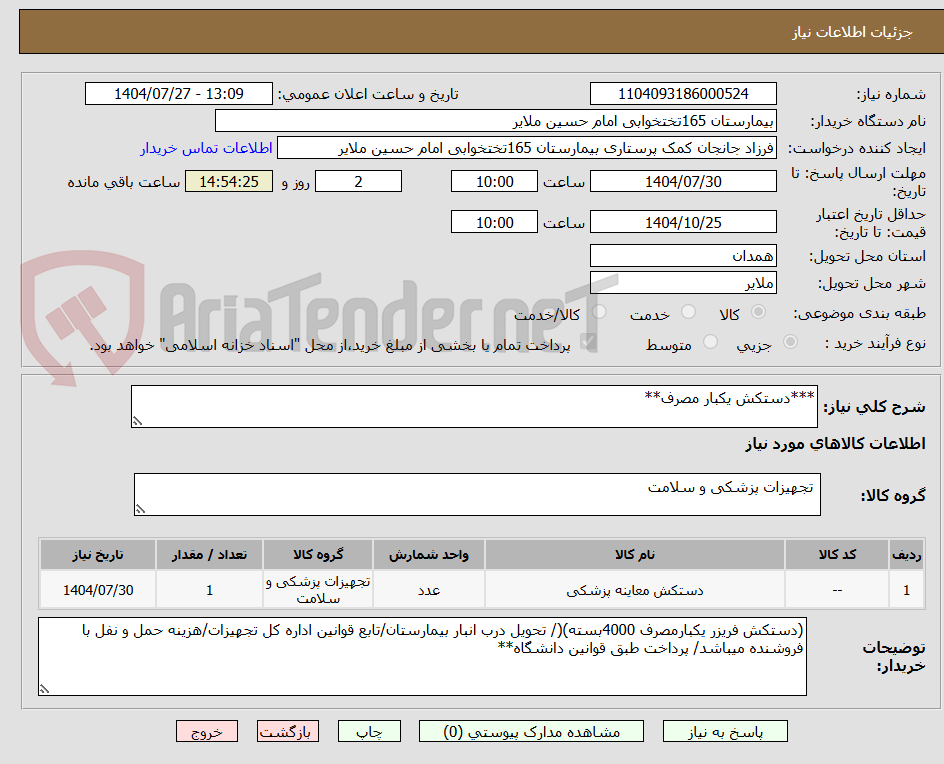Select the "کالا" classification radio button

(758, 312)
